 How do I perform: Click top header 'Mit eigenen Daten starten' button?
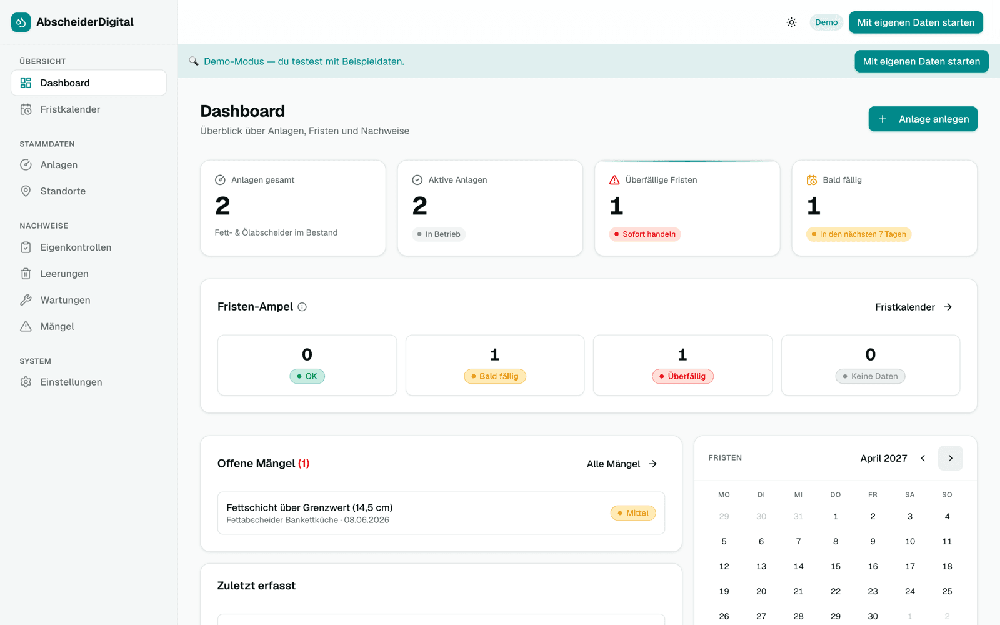[x=916, y=22]
